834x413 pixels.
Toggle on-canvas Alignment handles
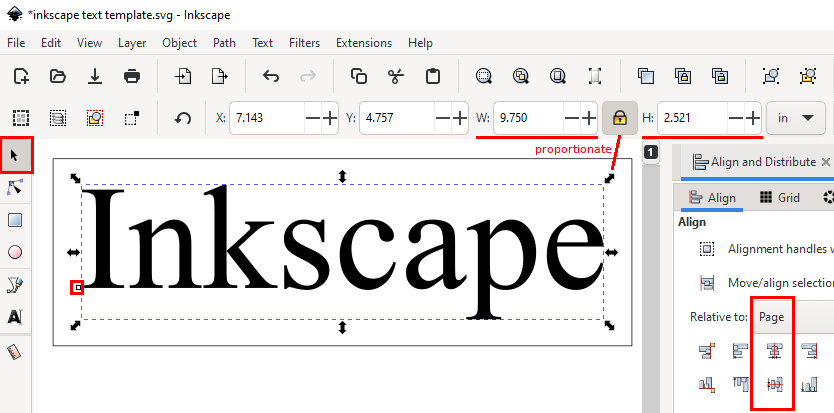pos(707,249)
